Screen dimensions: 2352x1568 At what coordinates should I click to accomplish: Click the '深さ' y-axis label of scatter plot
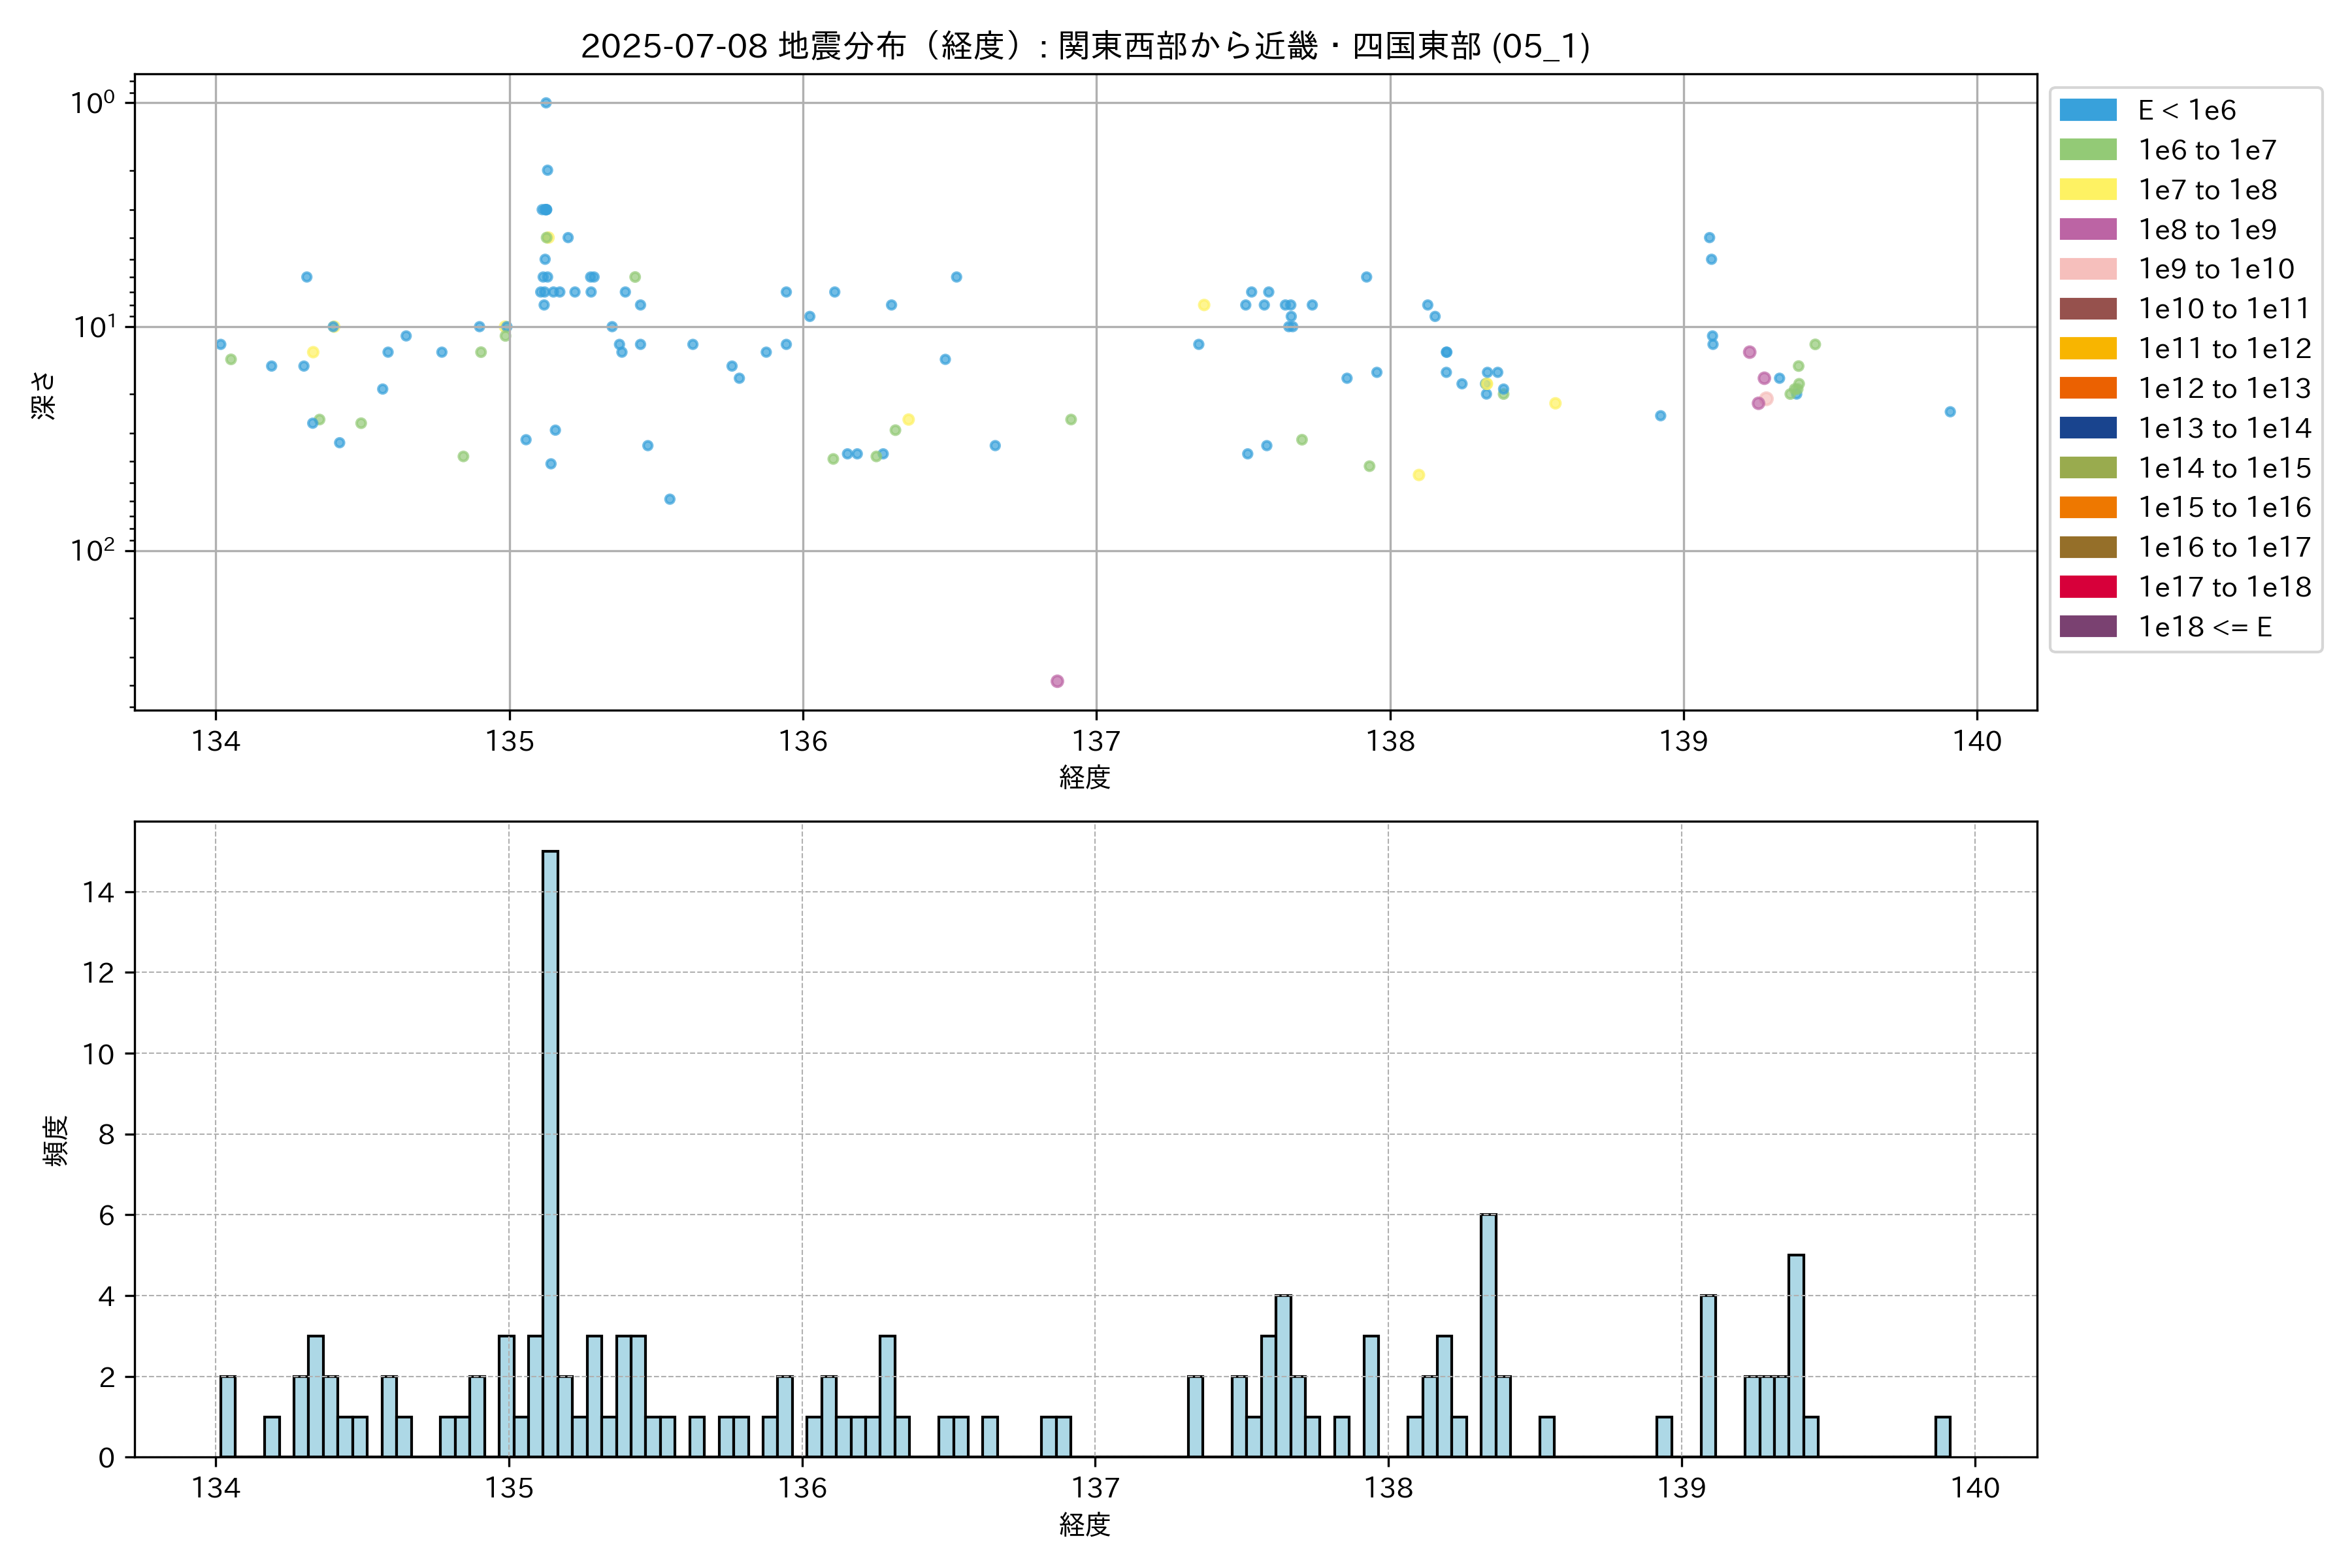[44, 395]
